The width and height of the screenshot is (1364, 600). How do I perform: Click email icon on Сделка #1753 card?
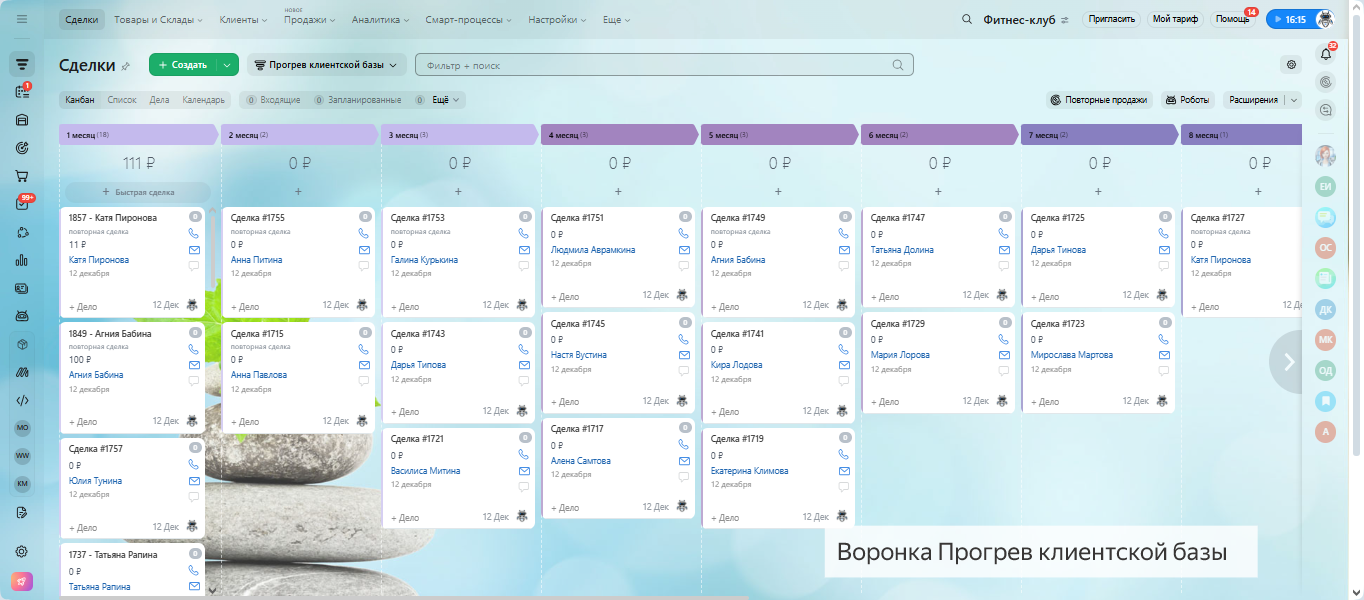coord(523,250)
